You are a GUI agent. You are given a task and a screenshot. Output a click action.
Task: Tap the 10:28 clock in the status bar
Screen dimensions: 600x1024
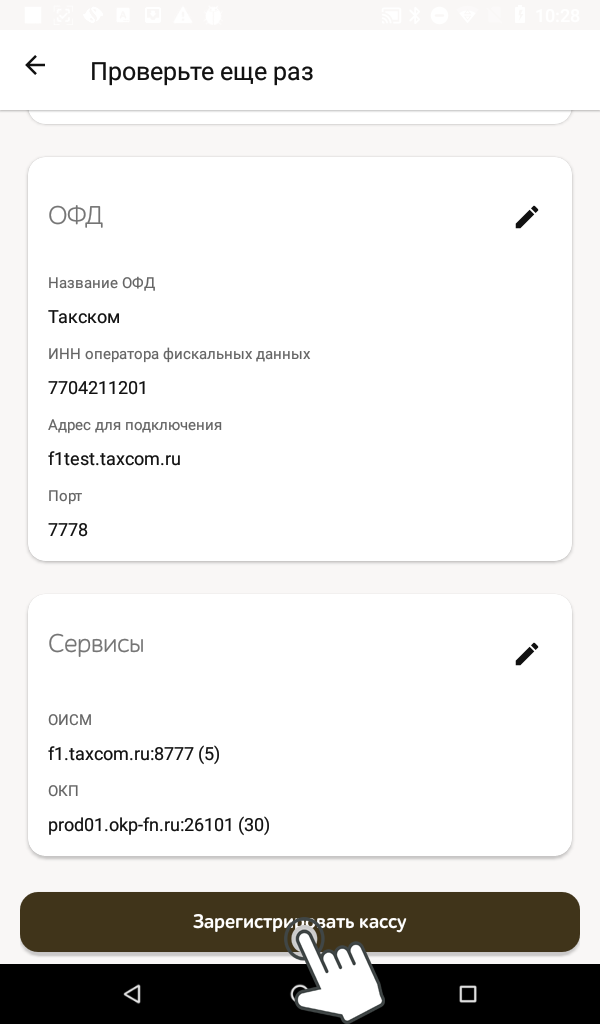(557, 15)
